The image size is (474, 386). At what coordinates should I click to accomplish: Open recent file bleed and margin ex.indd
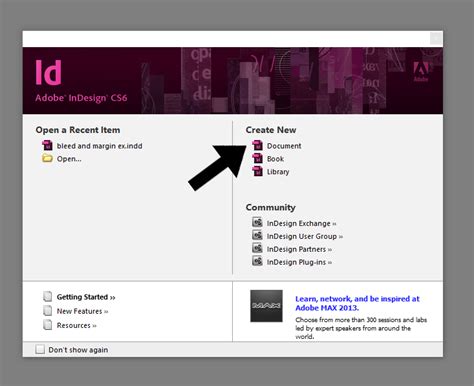pyautogui.click(x=99, y=146)
